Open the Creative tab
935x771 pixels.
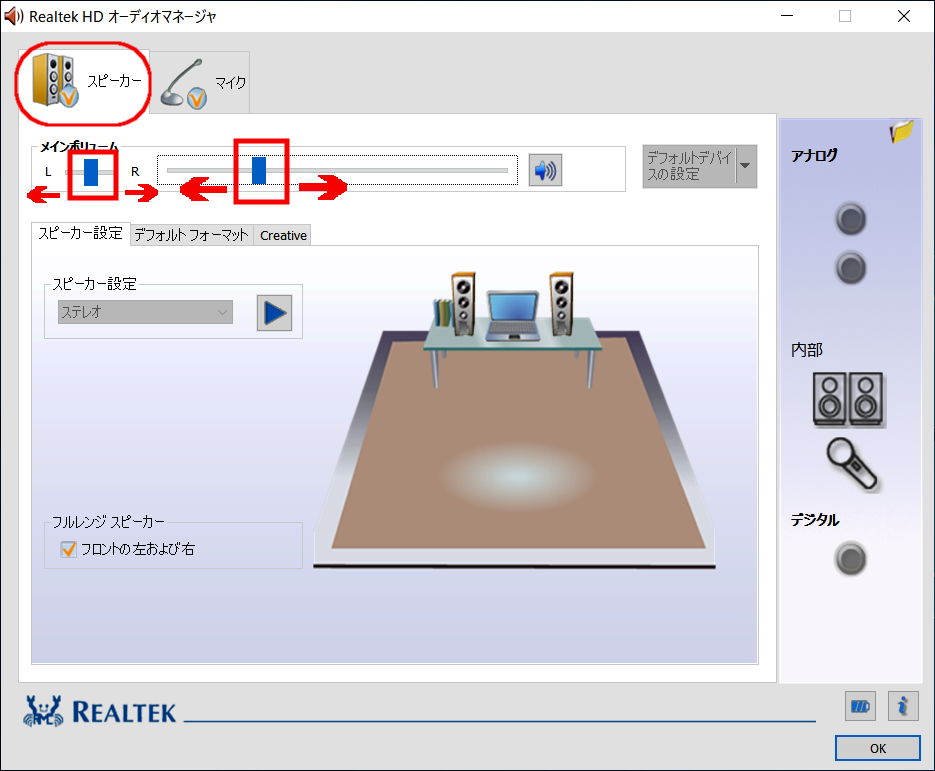pos(283,236)
